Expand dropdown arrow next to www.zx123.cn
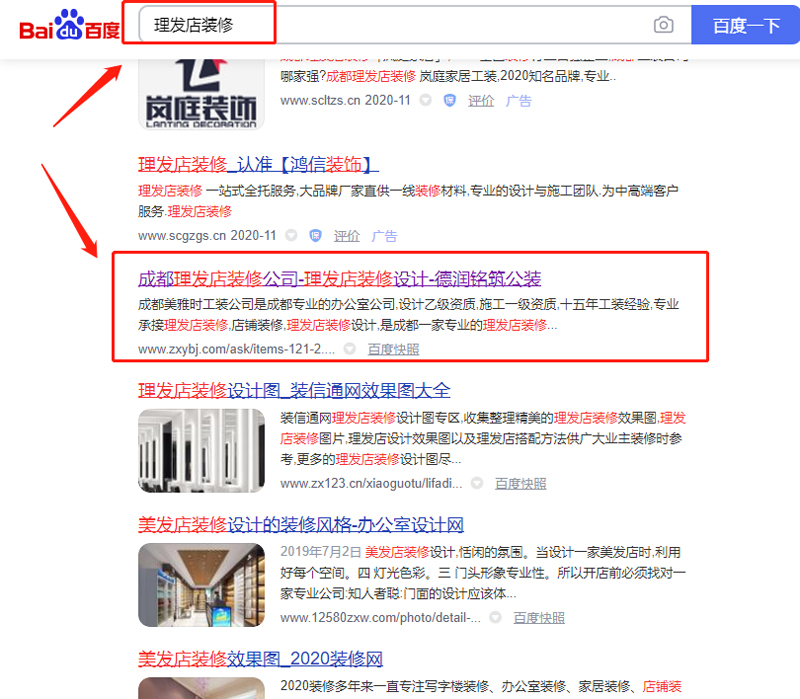Image resolution: width=800 pixels, height=699 pixels. pos(477,484)
